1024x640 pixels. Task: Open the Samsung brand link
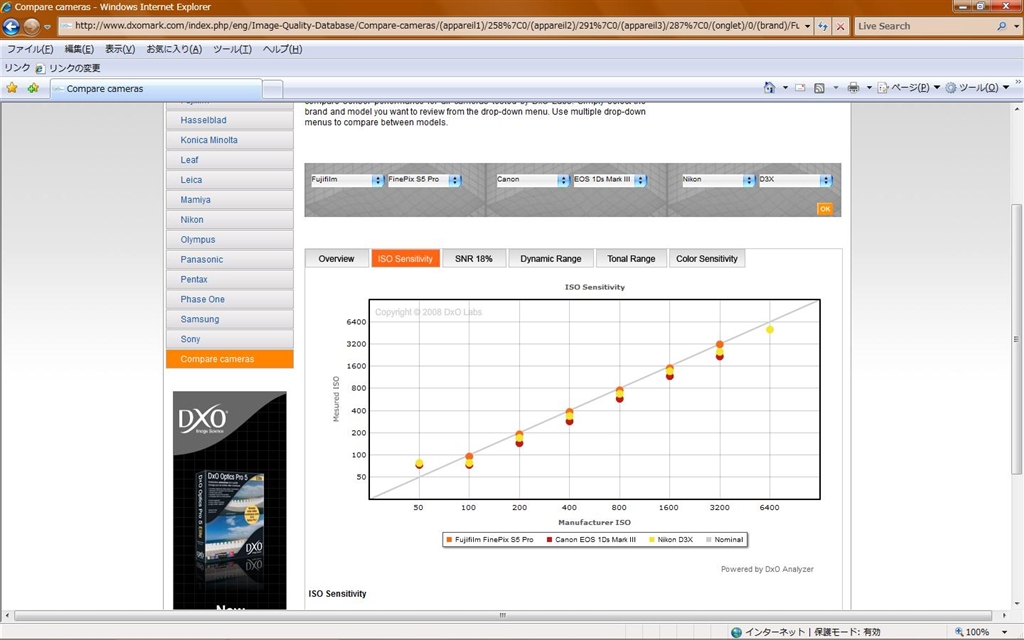click(x=229, y=319)
